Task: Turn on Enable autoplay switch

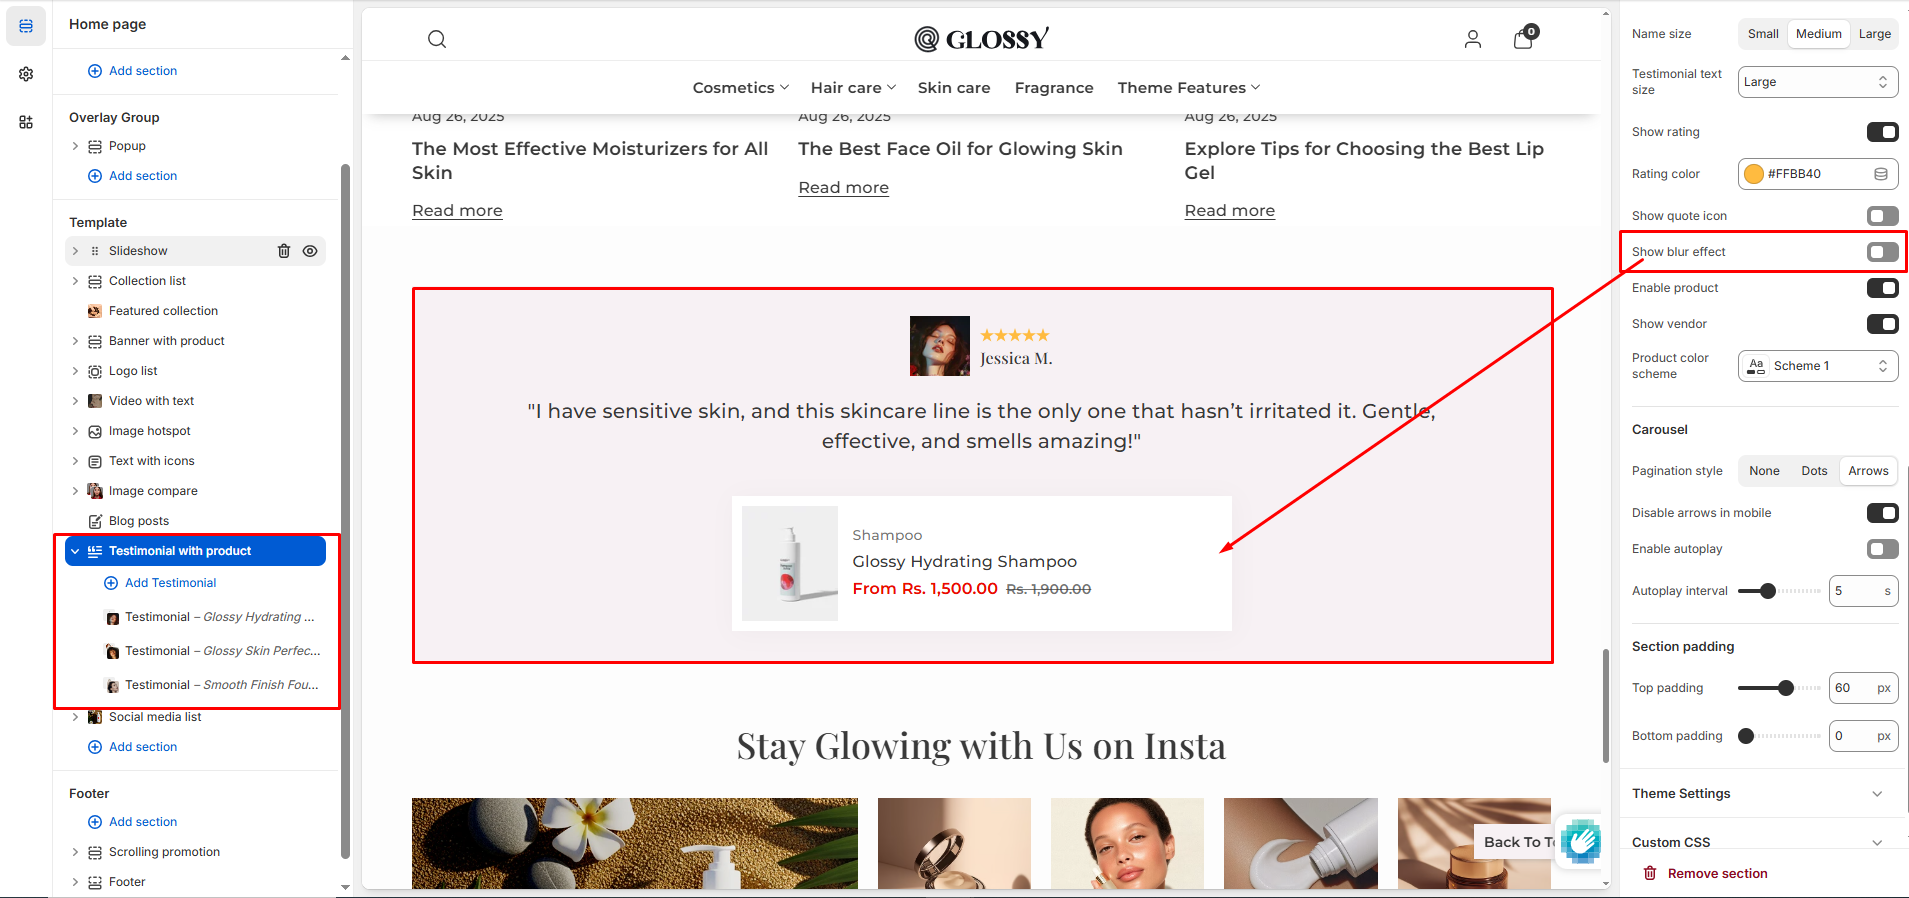Action: click(1882, 549)
